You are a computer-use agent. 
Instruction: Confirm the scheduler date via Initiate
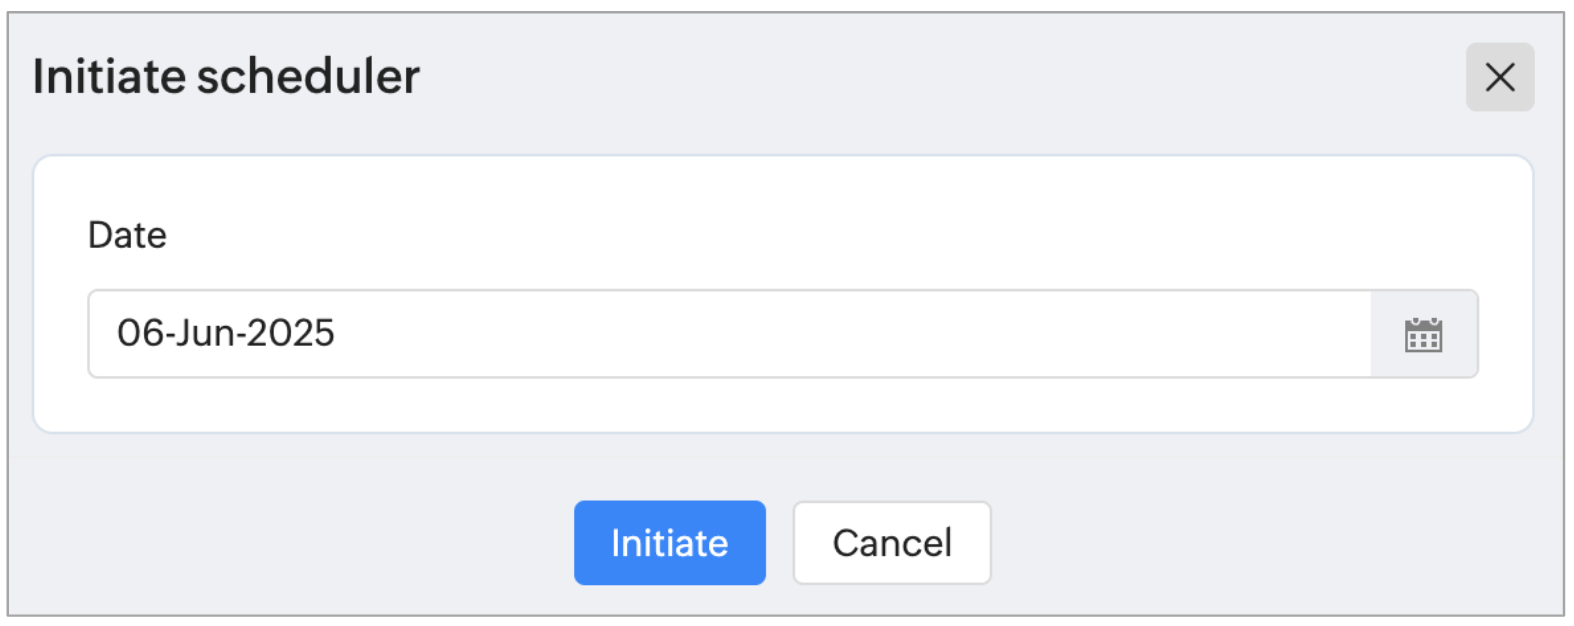669,543
